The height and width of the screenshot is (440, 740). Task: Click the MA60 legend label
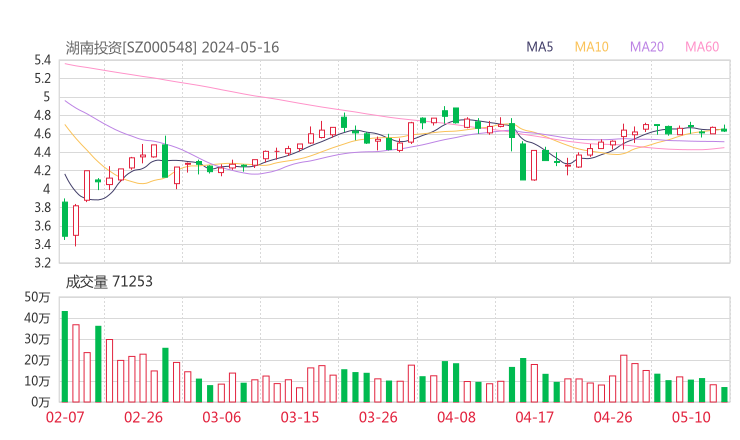[702, 47]
